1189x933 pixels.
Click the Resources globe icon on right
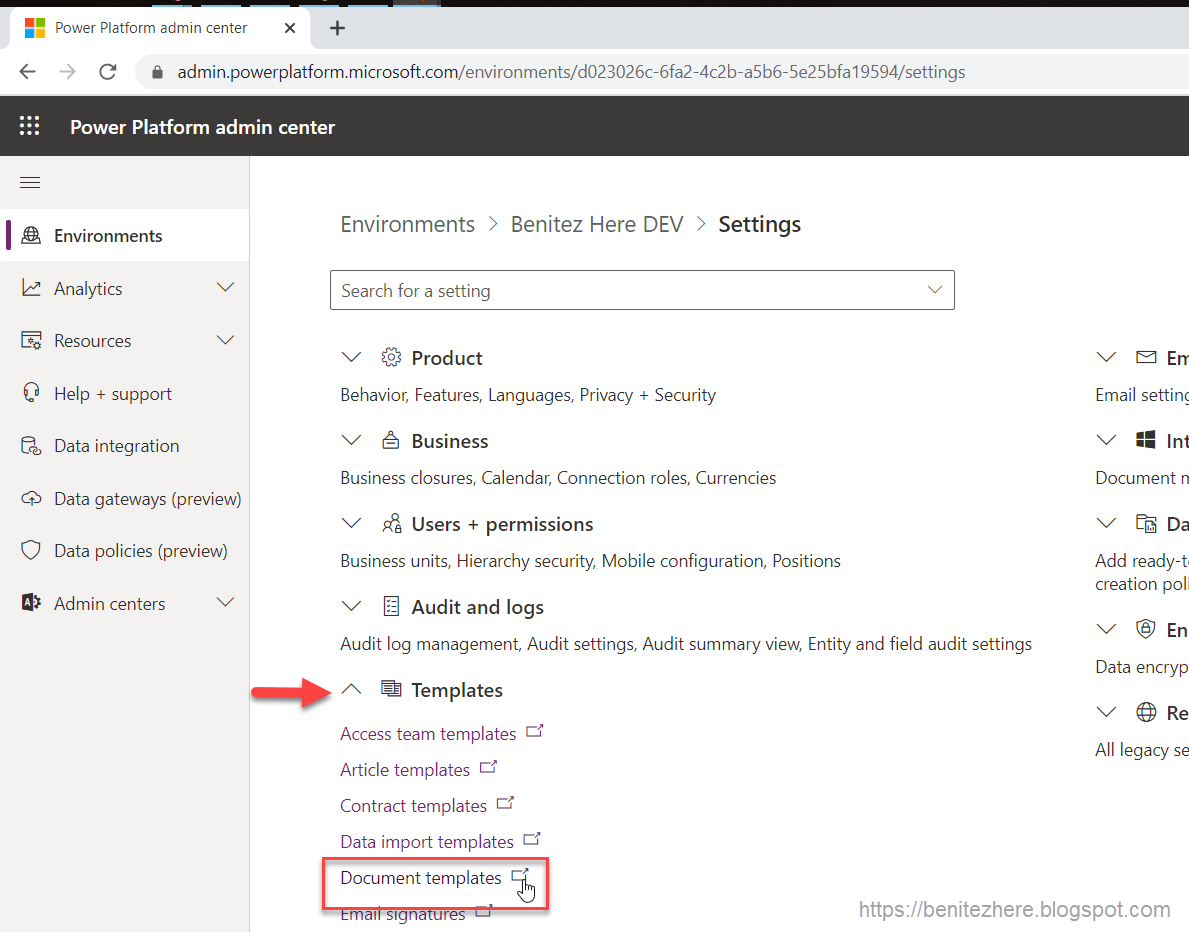(1146, 712)
